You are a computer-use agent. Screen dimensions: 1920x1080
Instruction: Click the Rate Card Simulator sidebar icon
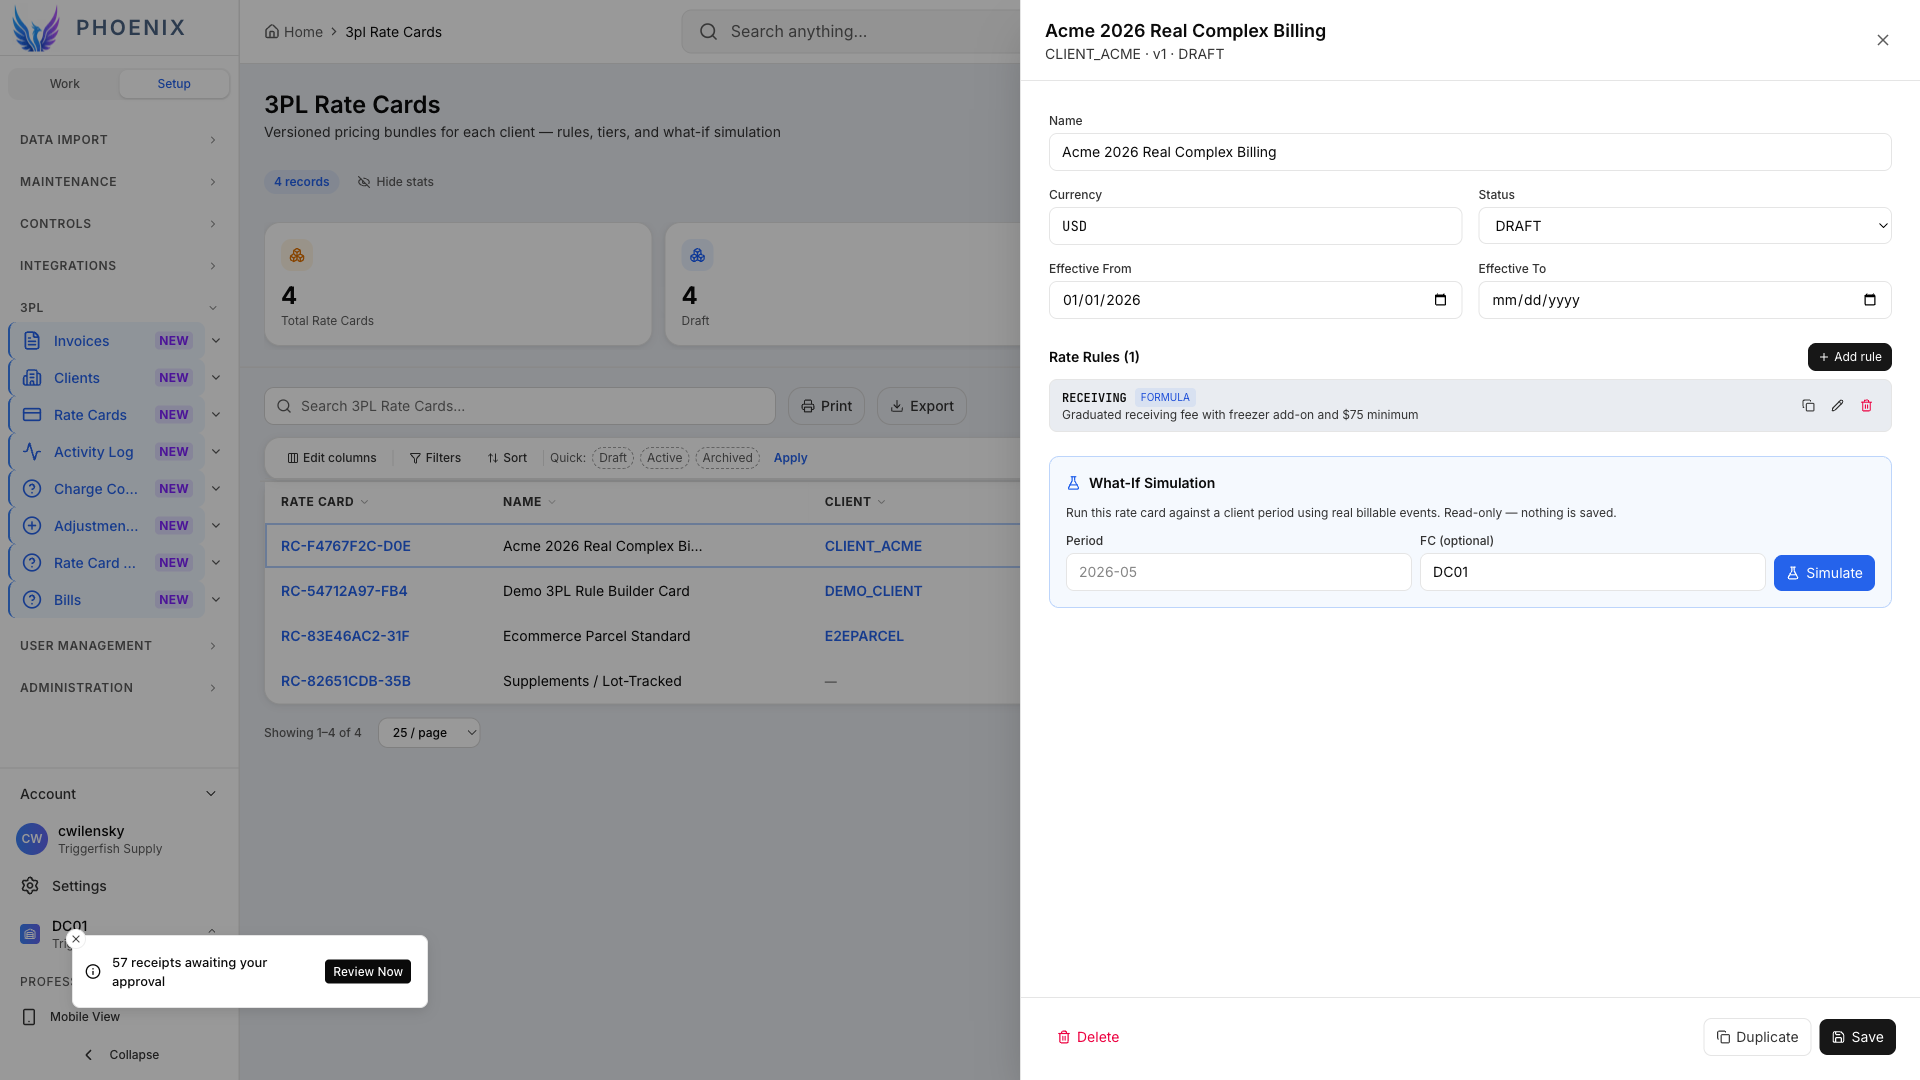coord(32,563)
